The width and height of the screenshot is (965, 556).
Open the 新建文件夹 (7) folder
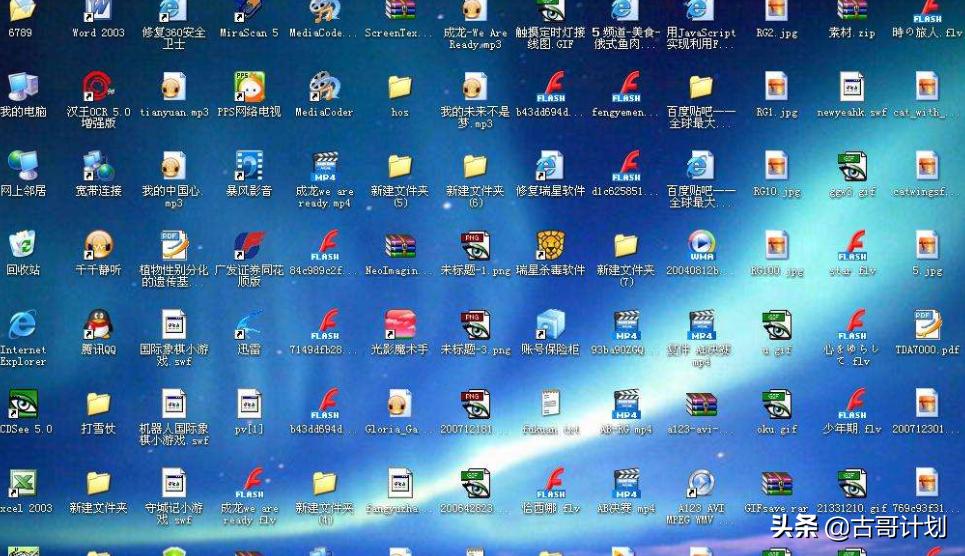[626, 245]
